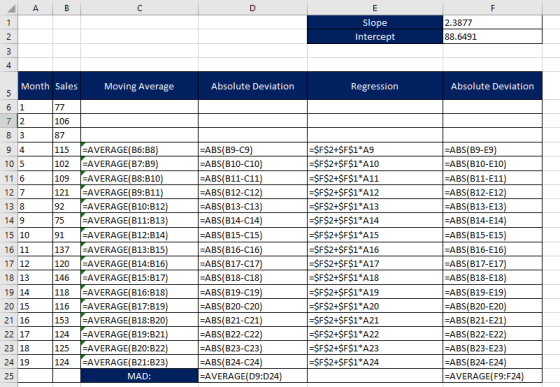560x387 pixels.
Task: Click cell with =AVERAGE(B13:B15)
Action: pos(140,249)
